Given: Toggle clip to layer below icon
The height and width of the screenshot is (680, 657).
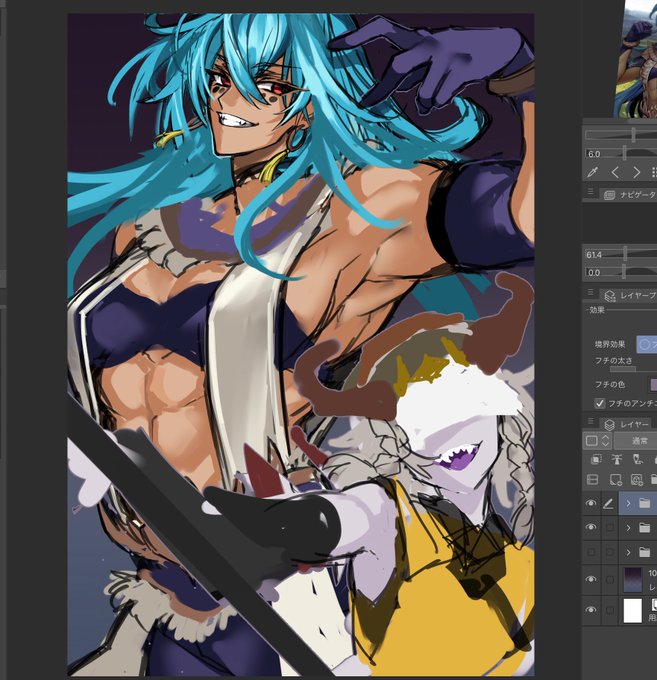Looking at the screenshot, I should pos(596,460).
